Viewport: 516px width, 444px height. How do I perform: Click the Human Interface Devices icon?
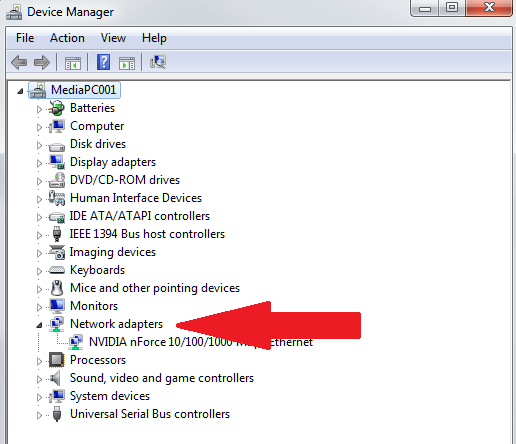click(57, 198)
